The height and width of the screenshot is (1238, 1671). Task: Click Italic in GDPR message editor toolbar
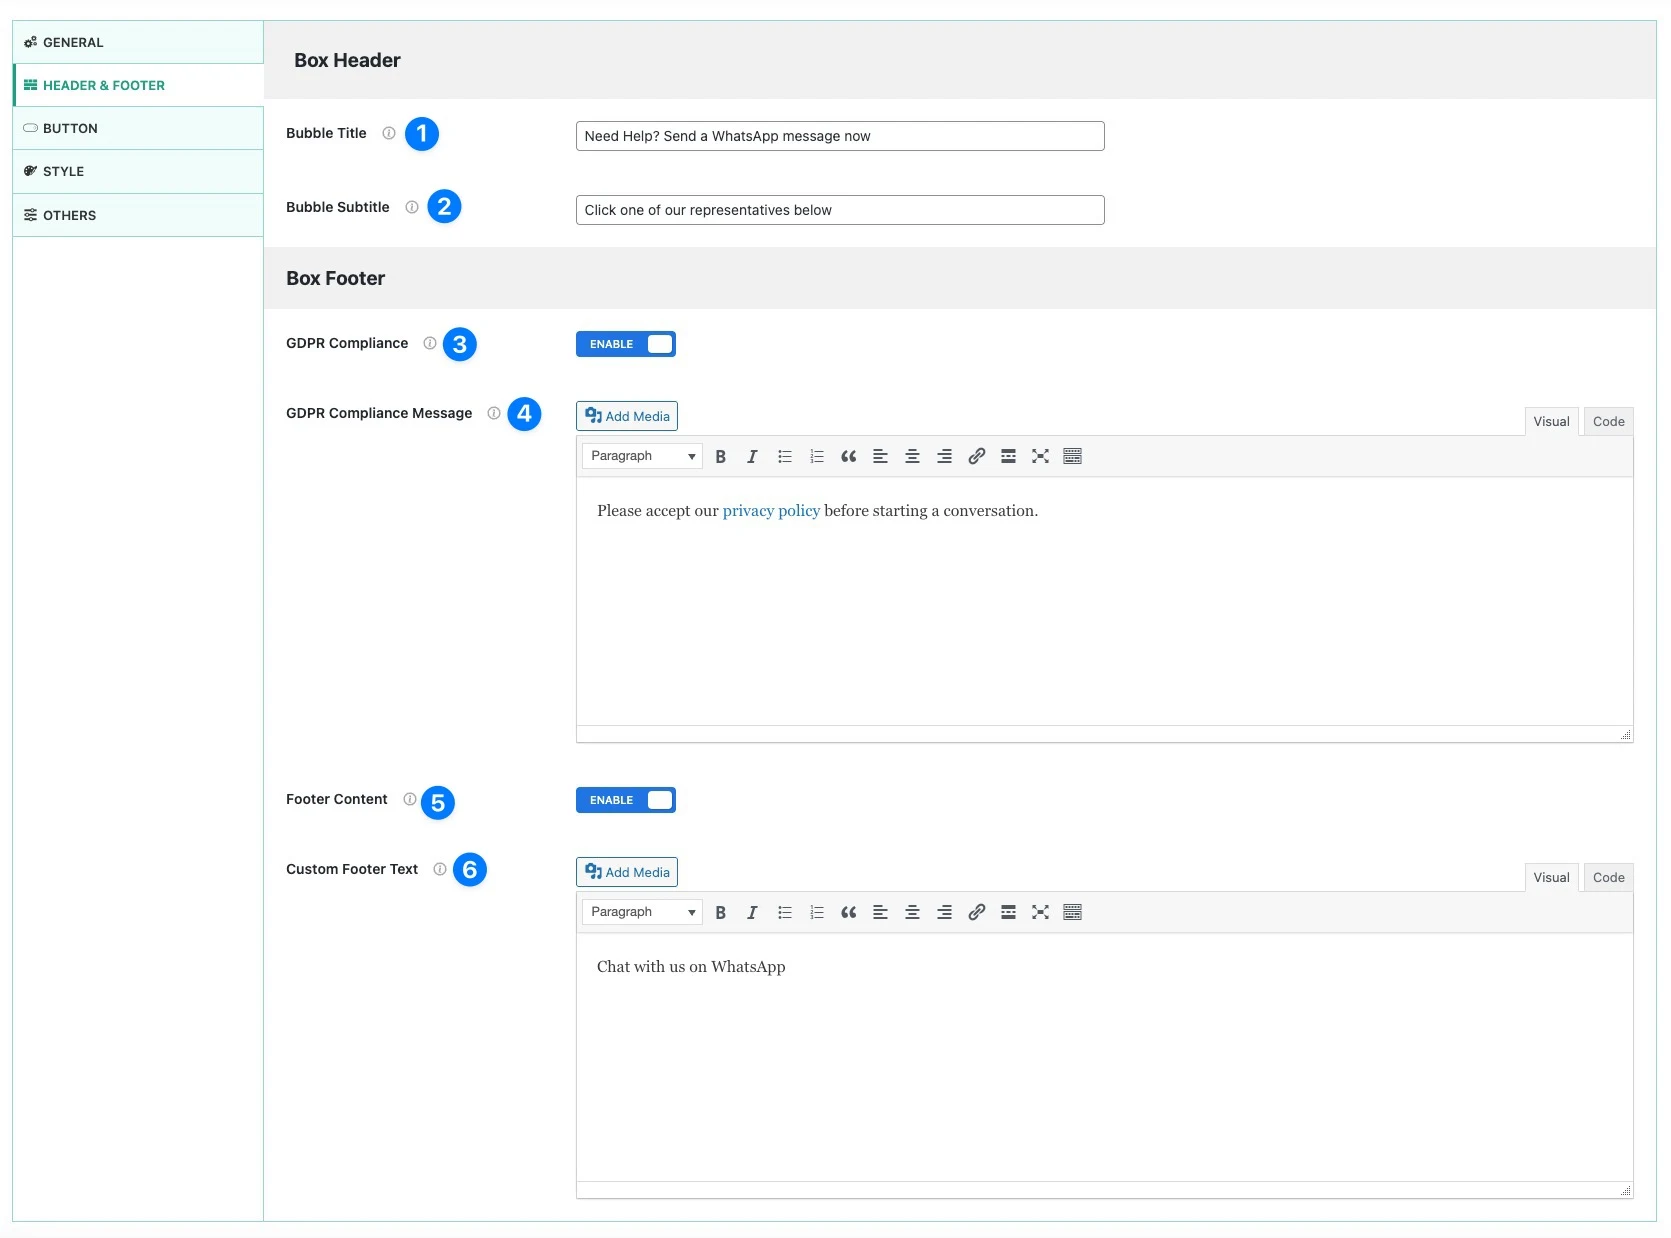(x=752, y=457)
